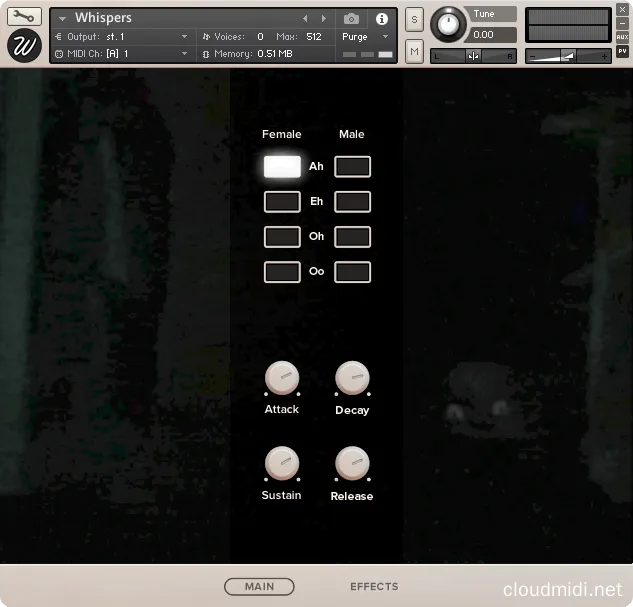Click the Max voices value field
This screenshot has width=633, height=607.
click(x=314, y=37)
